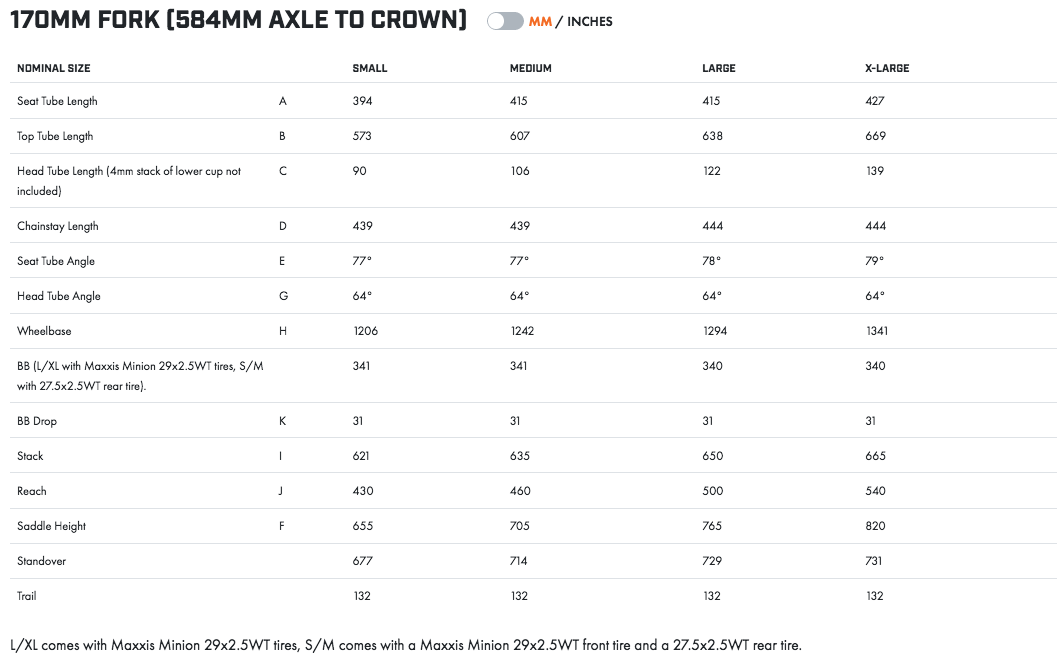Select the Large wheelbase value 1294
This screenshot has height=668, width=1057.
[x=716, y=331]
